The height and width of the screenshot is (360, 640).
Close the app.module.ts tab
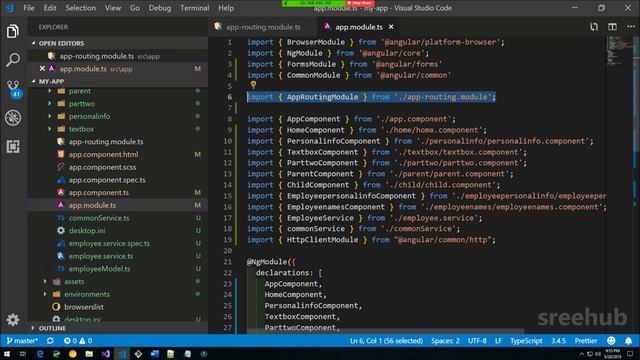pyautogui.click(x=391, y=27)
